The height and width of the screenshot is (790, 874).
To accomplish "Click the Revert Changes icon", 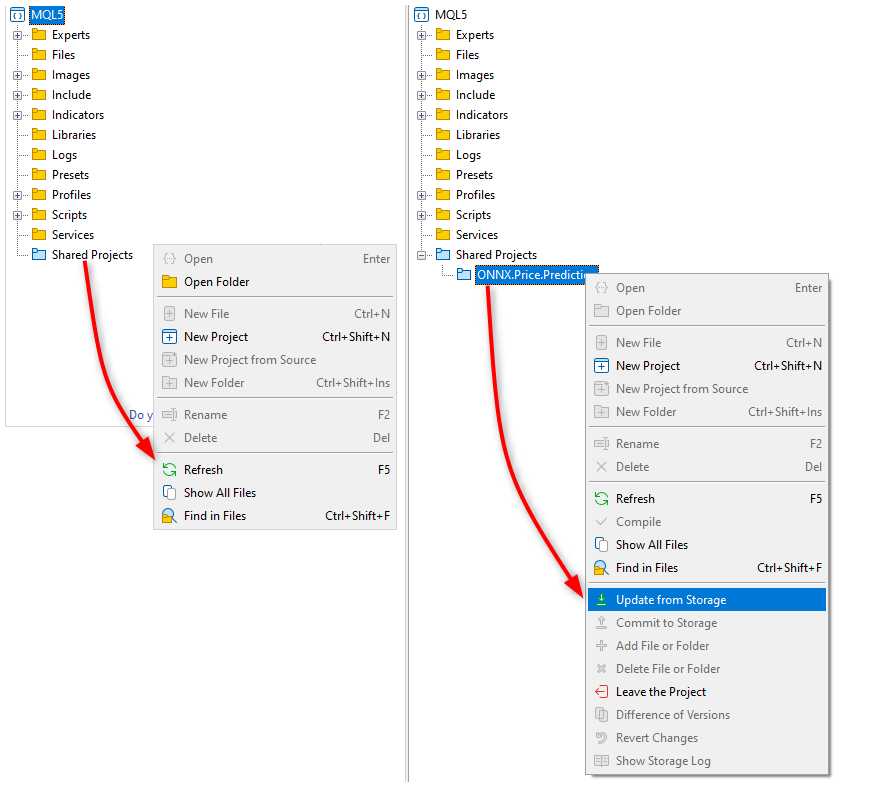I will 601,738.
